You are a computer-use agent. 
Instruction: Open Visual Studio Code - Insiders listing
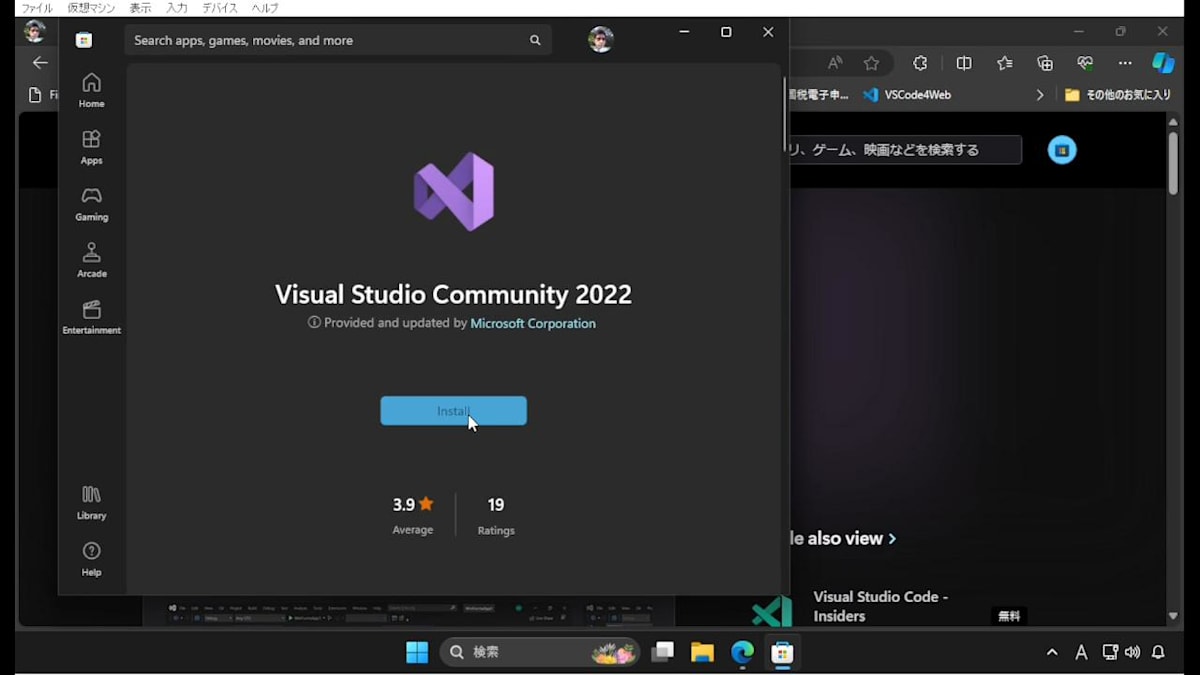[881, 606]
